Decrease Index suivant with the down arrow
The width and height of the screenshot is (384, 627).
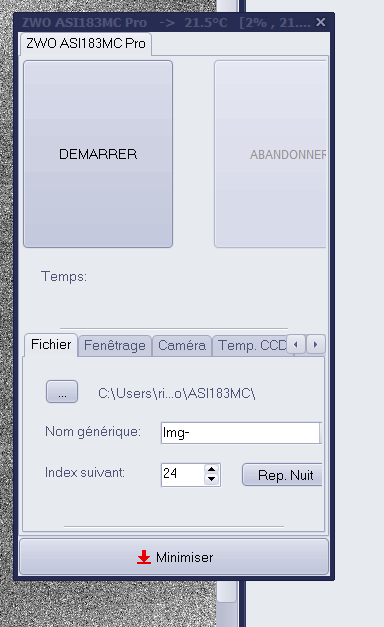(x=212, y=479)
